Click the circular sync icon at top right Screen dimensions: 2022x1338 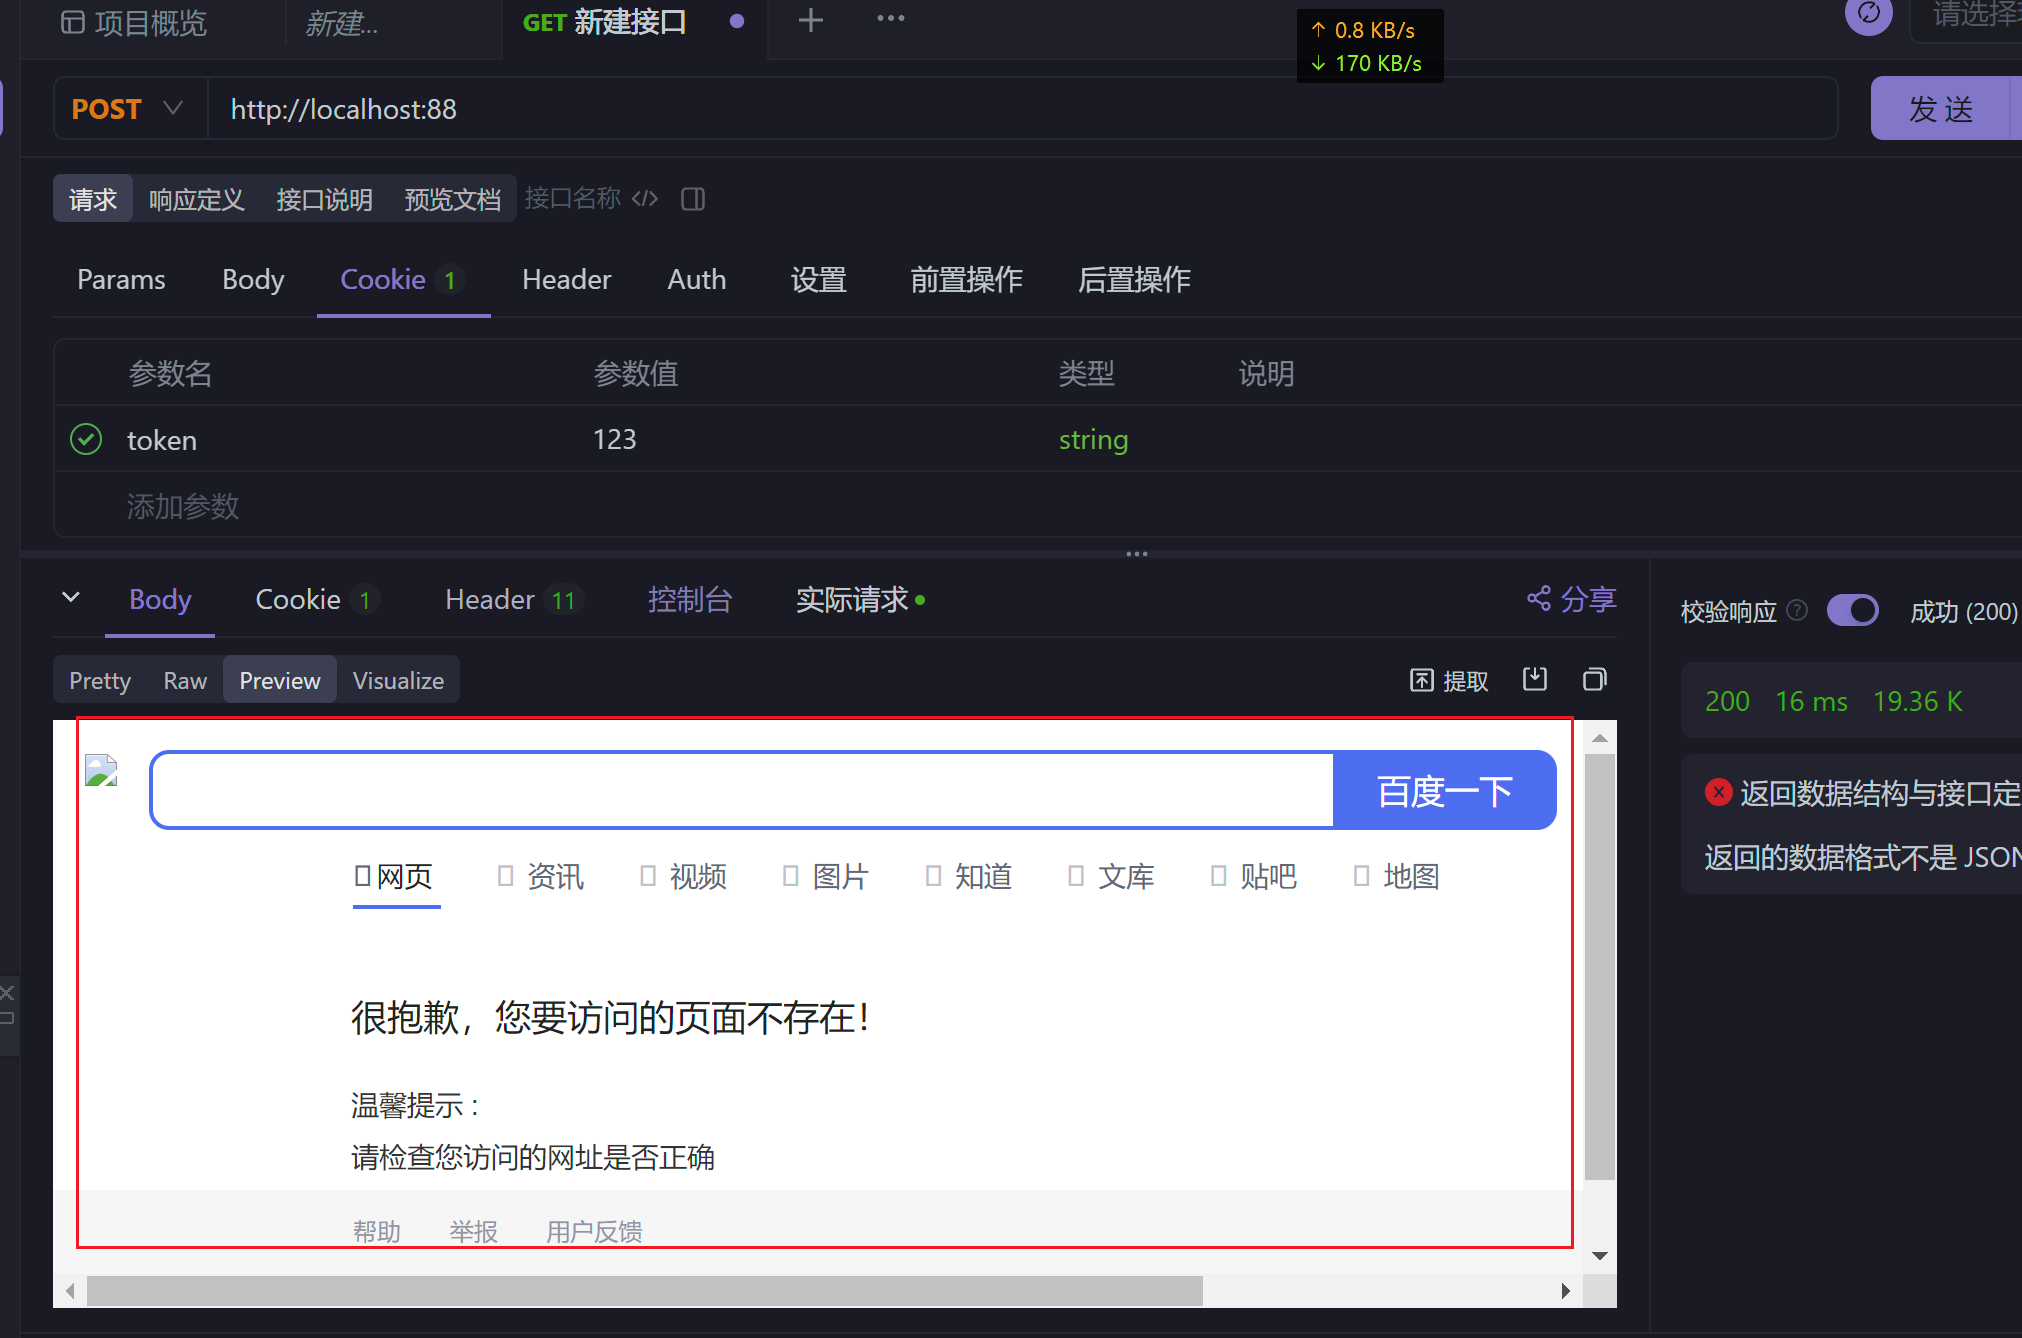[x=1868, y=14]
